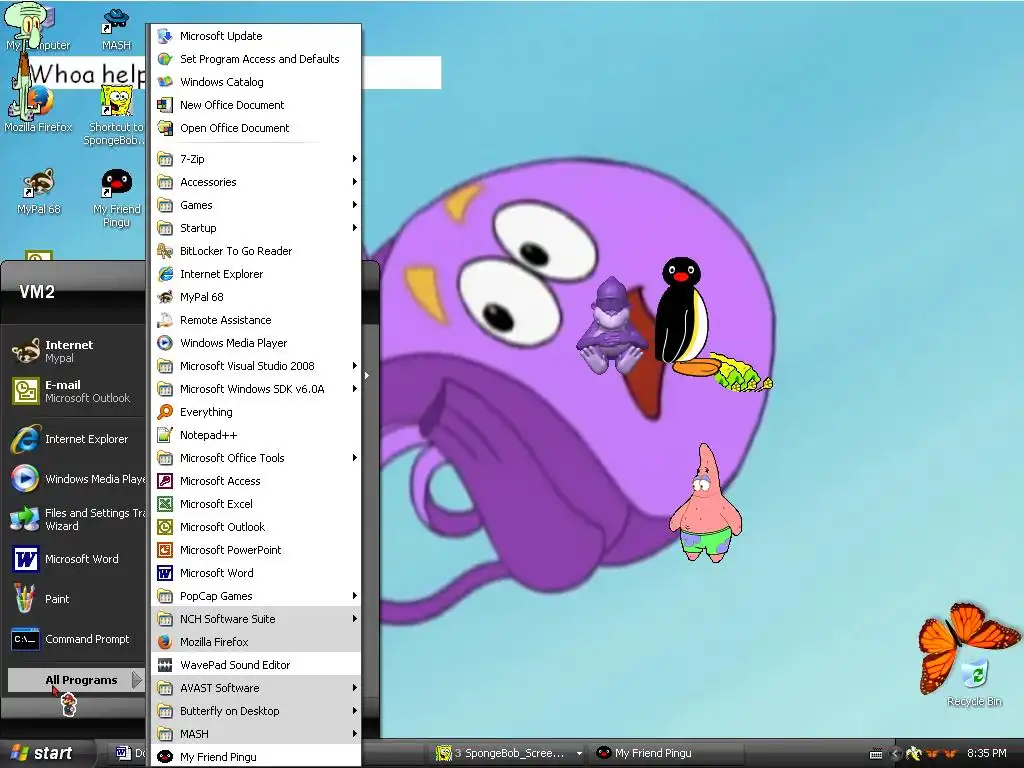Select the Recycle Bin icon

coord(974,682)
